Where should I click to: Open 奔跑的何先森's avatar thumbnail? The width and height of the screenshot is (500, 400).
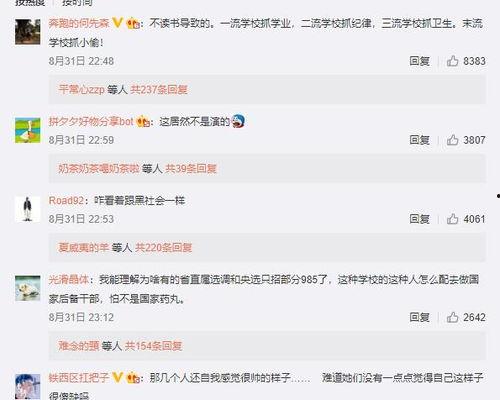pos(28,32)
